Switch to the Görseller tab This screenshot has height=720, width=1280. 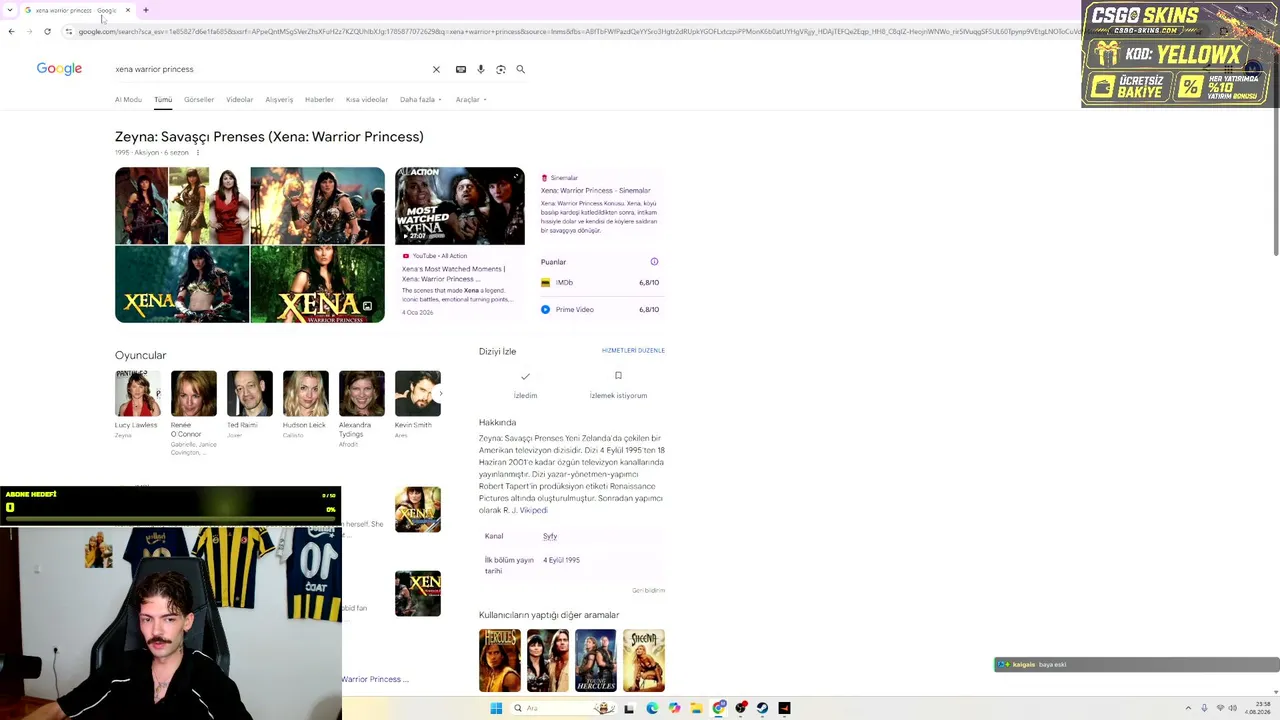pos(199,100)
